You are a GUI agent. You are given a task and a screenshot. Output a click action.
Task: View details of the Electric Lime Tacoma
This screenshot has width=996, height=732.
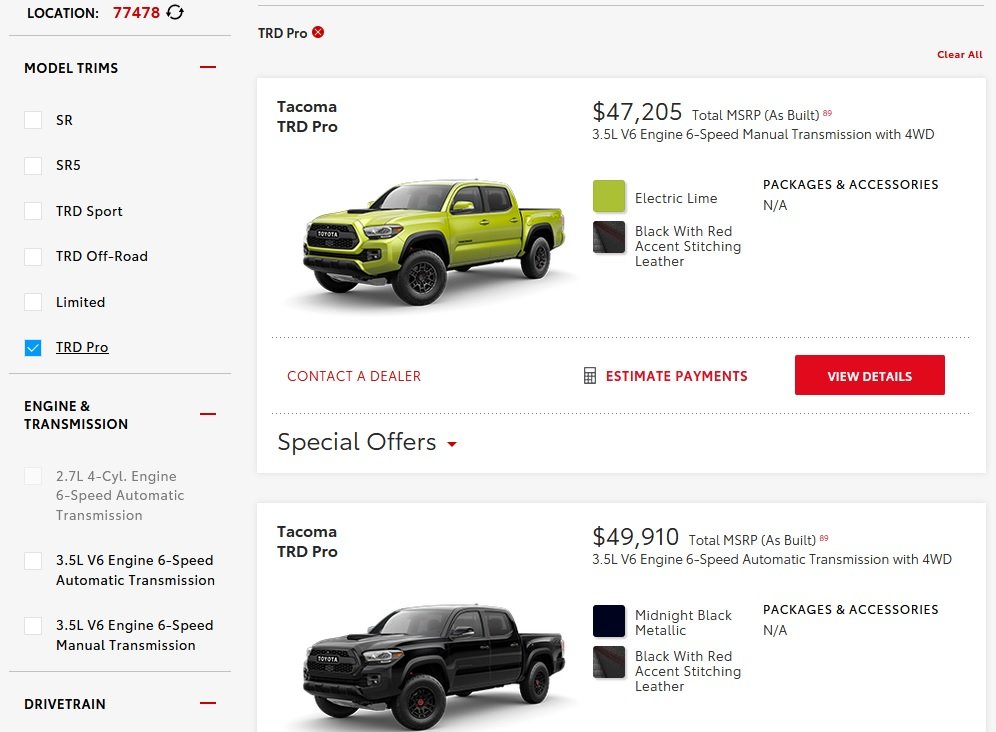870,375
